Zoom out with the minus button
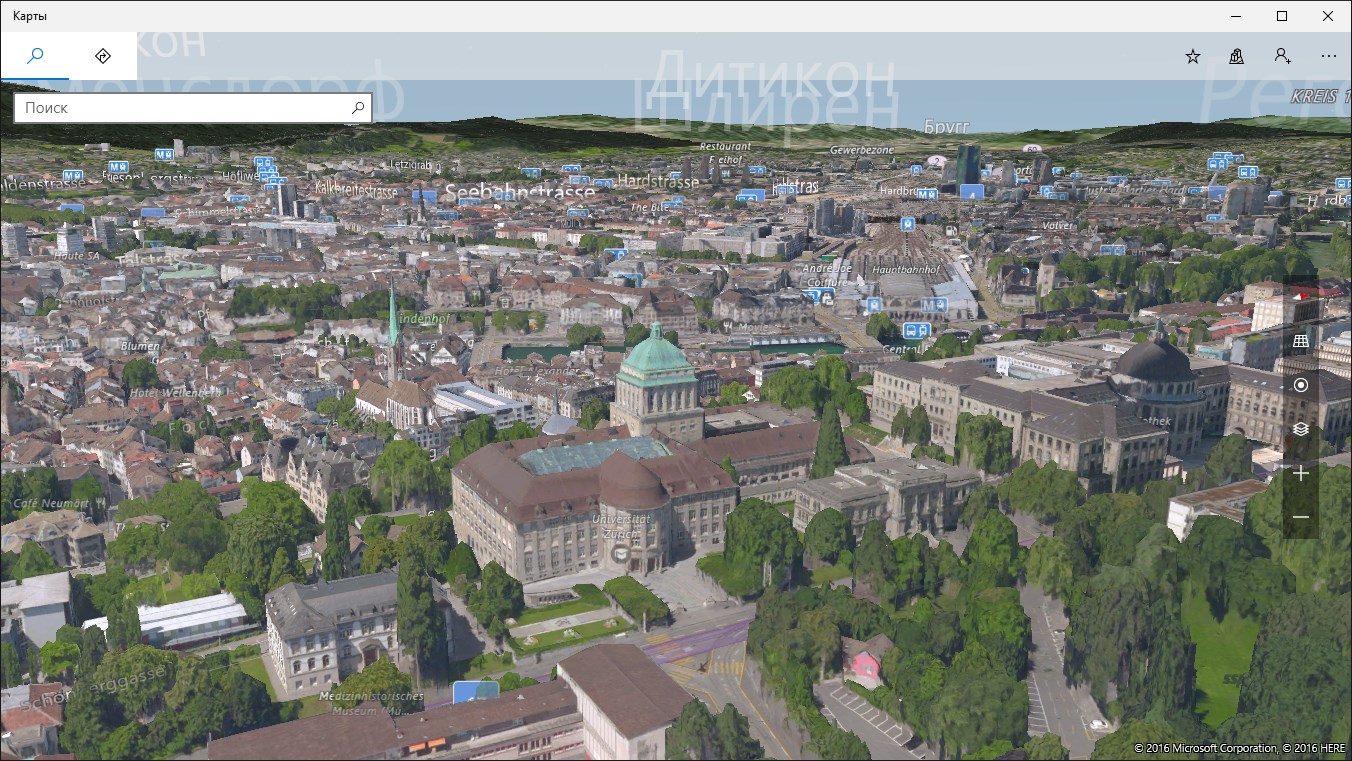1352x761 pixels. 1301,517
